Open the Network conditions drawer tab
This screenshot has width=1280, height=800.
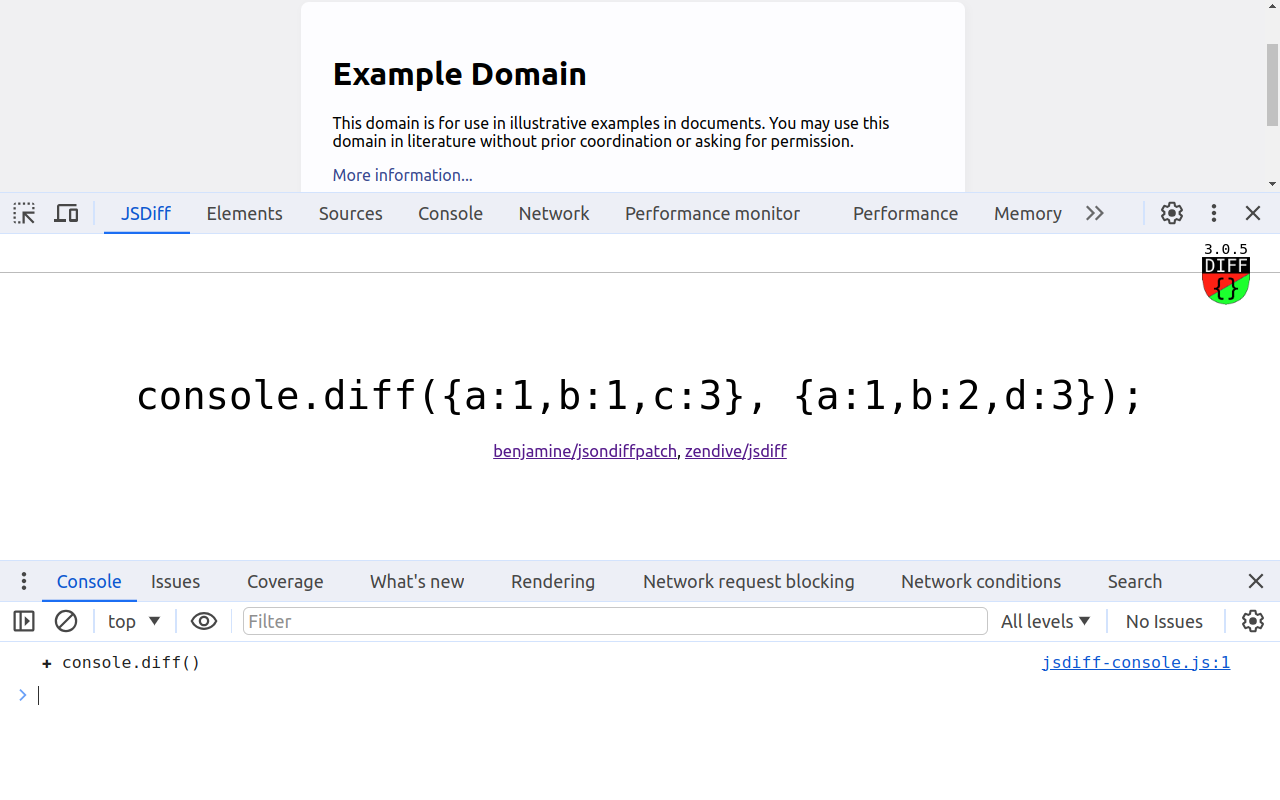click(x=980, y=581)
